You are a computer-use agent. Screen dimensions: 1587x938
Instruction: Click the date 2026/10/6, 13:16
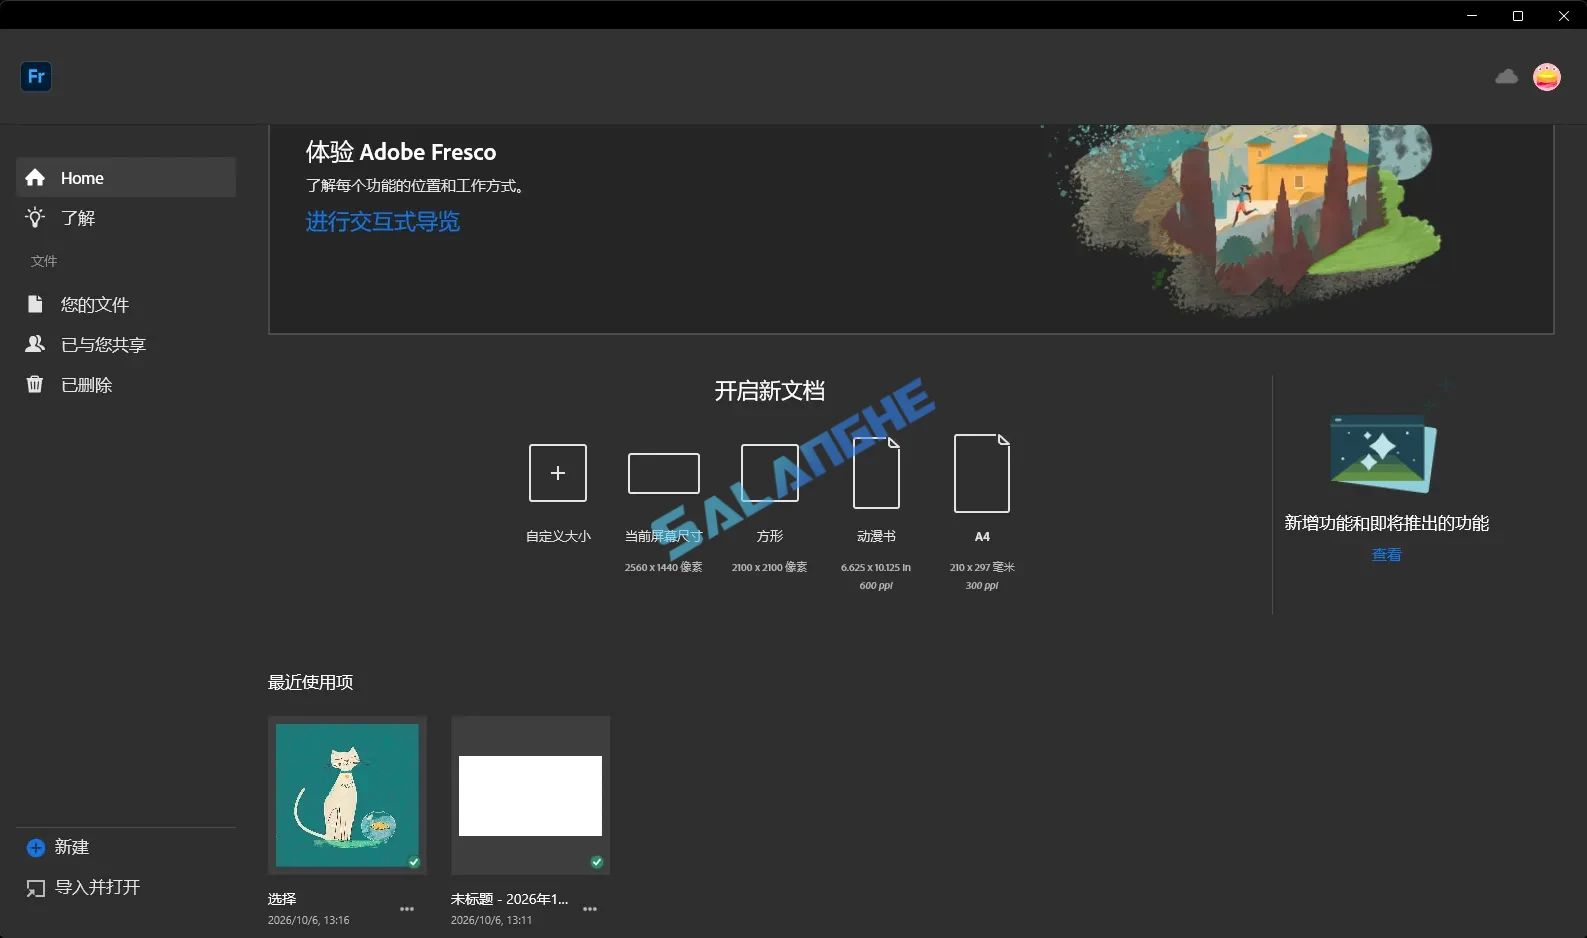click(x=309, y=920)
